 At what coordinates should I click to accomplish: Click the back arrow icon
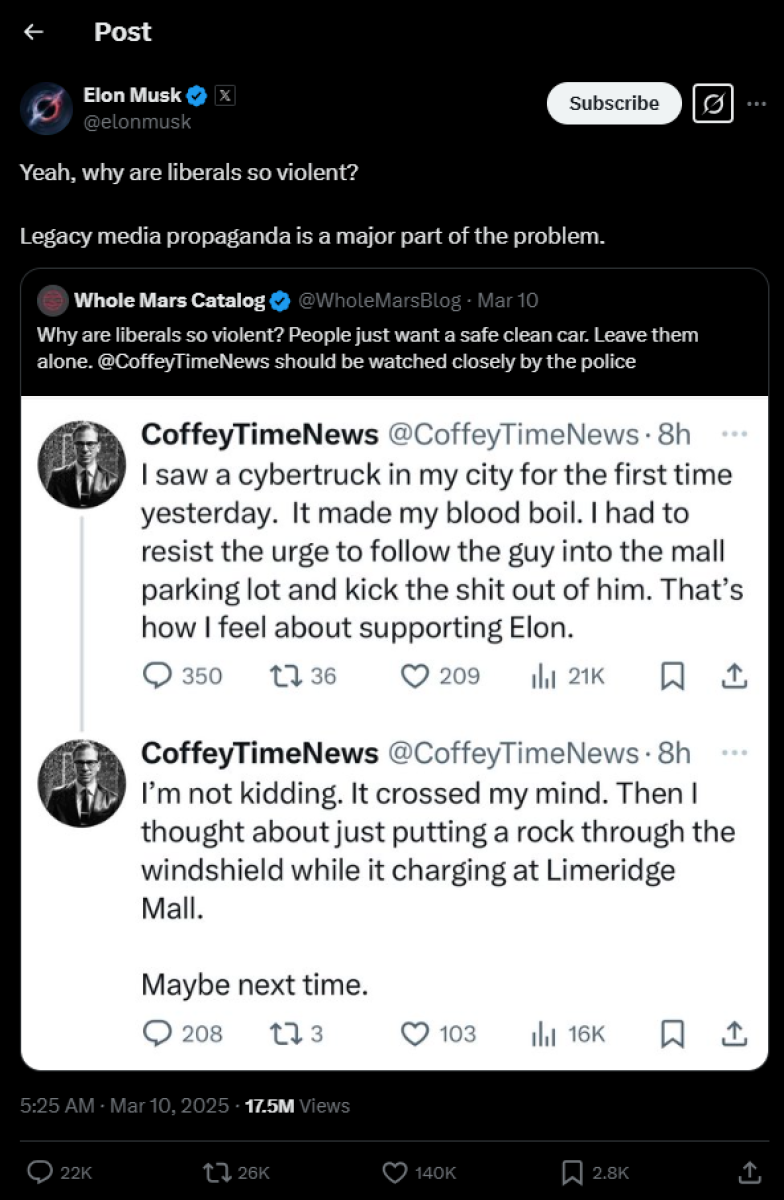pos(34,32)
